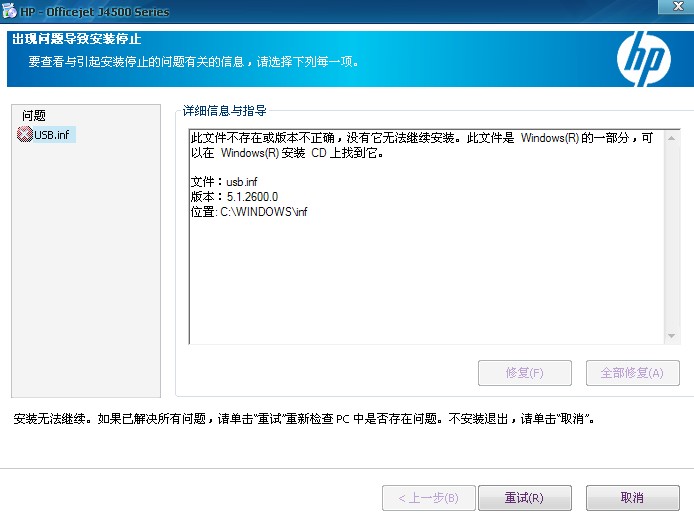694x517 pixels.
Task: Cancel the installation with the 取消 button
Action: coord(632,498)
